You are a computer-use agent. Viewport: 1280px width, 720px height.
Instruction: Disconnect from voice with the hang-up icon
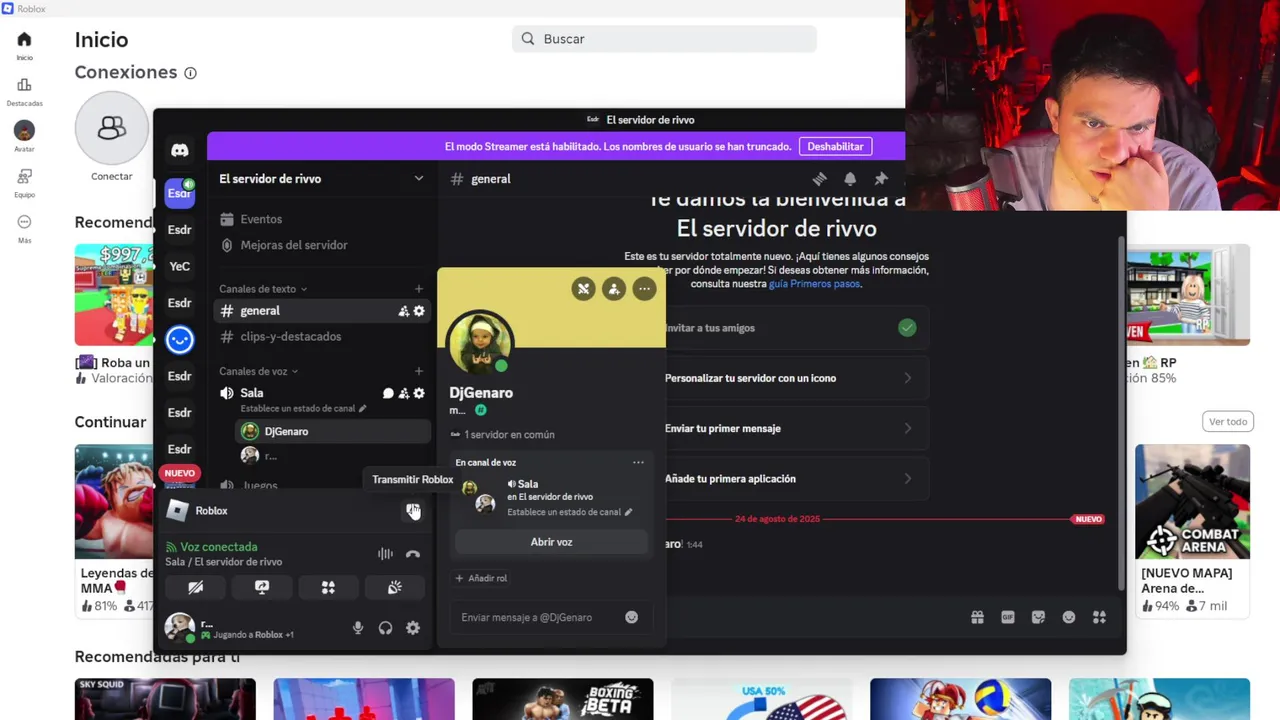[x=413, y=554]
